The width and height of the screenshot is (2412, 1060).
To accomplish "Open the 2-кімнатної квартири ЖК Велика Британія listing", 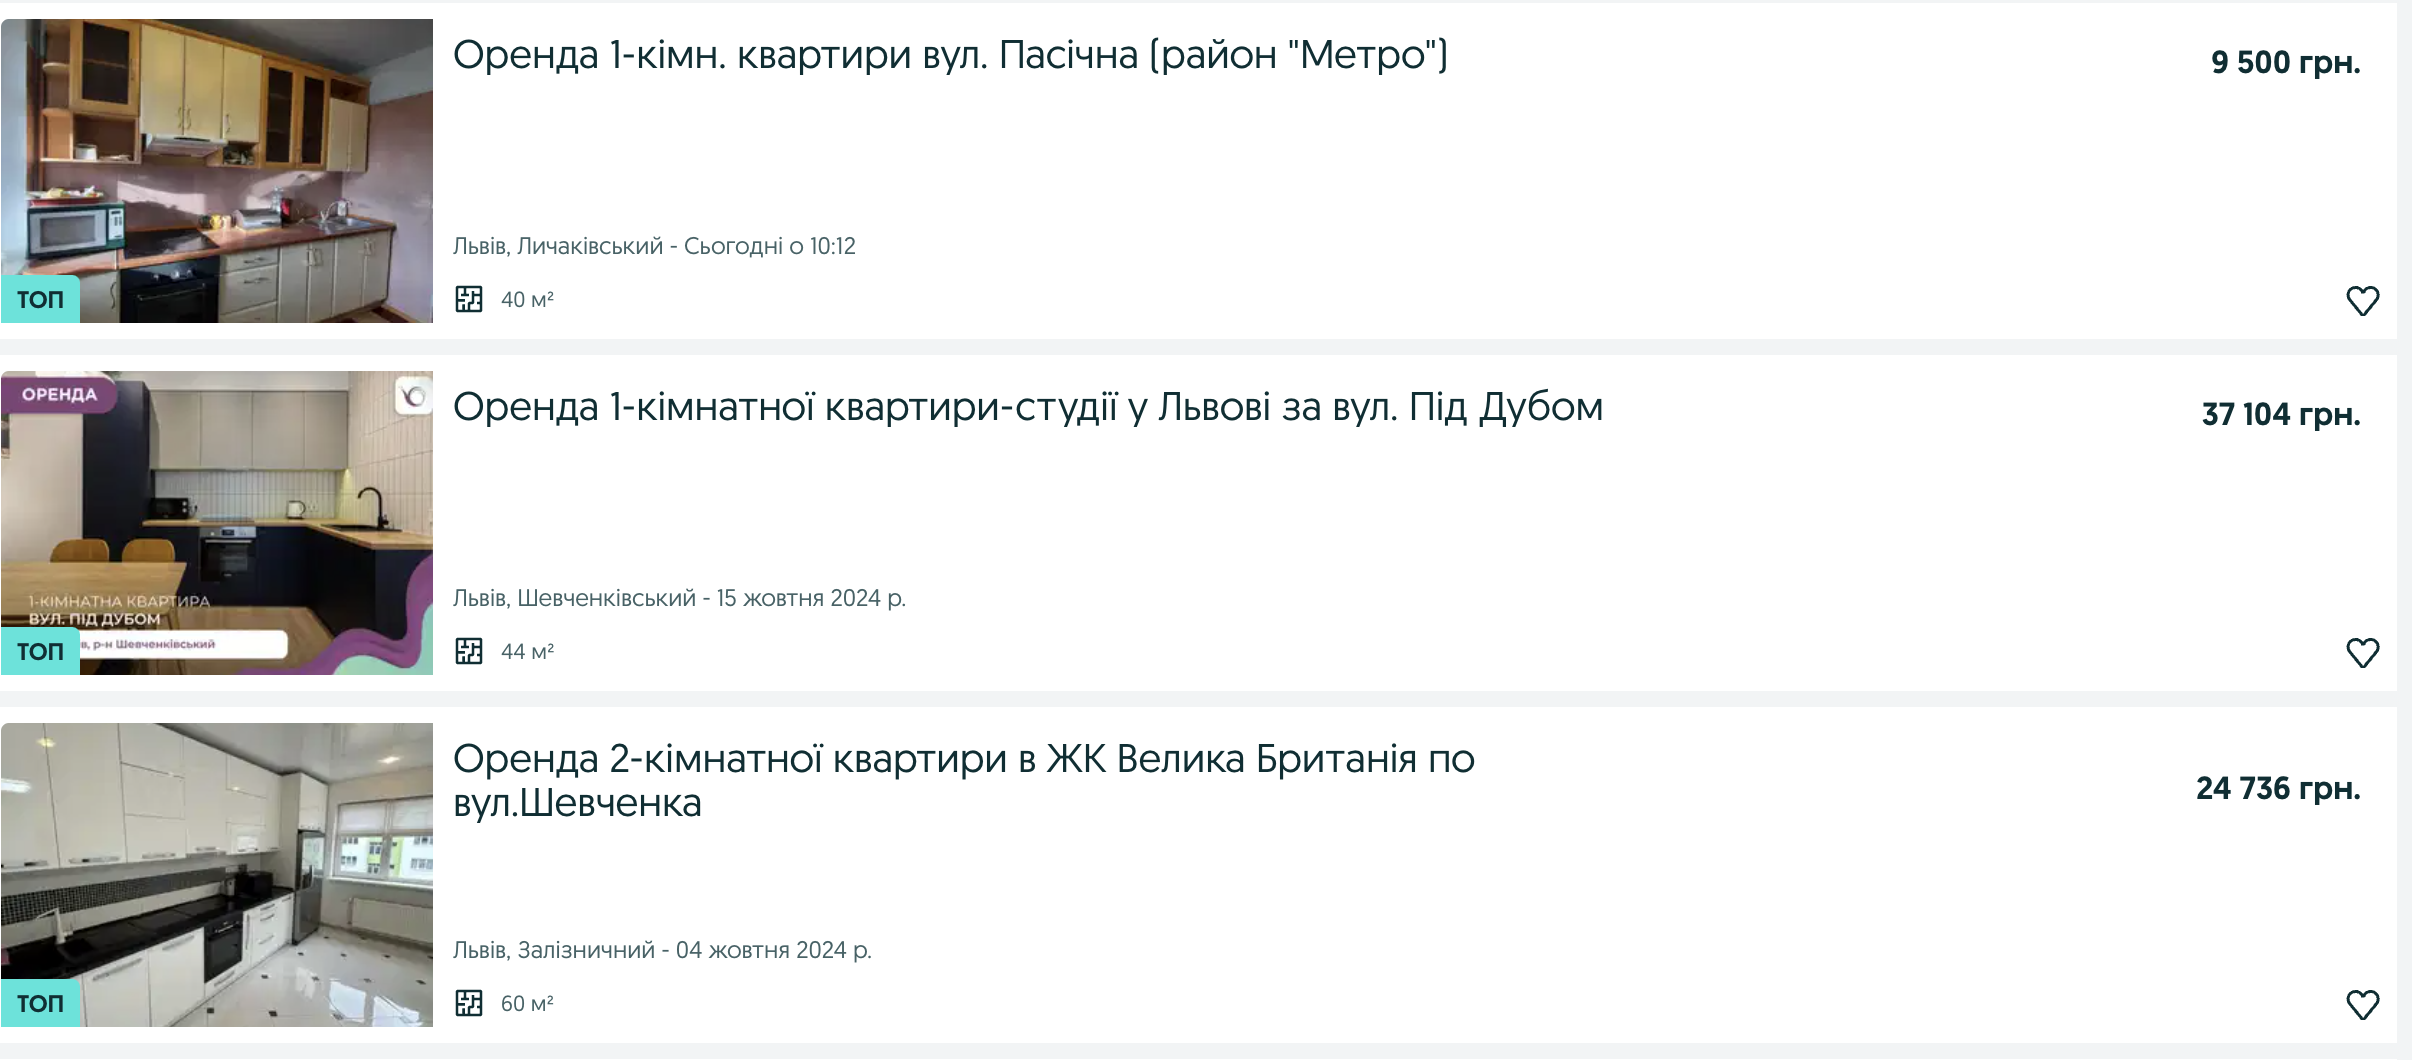I will [964, 780].
